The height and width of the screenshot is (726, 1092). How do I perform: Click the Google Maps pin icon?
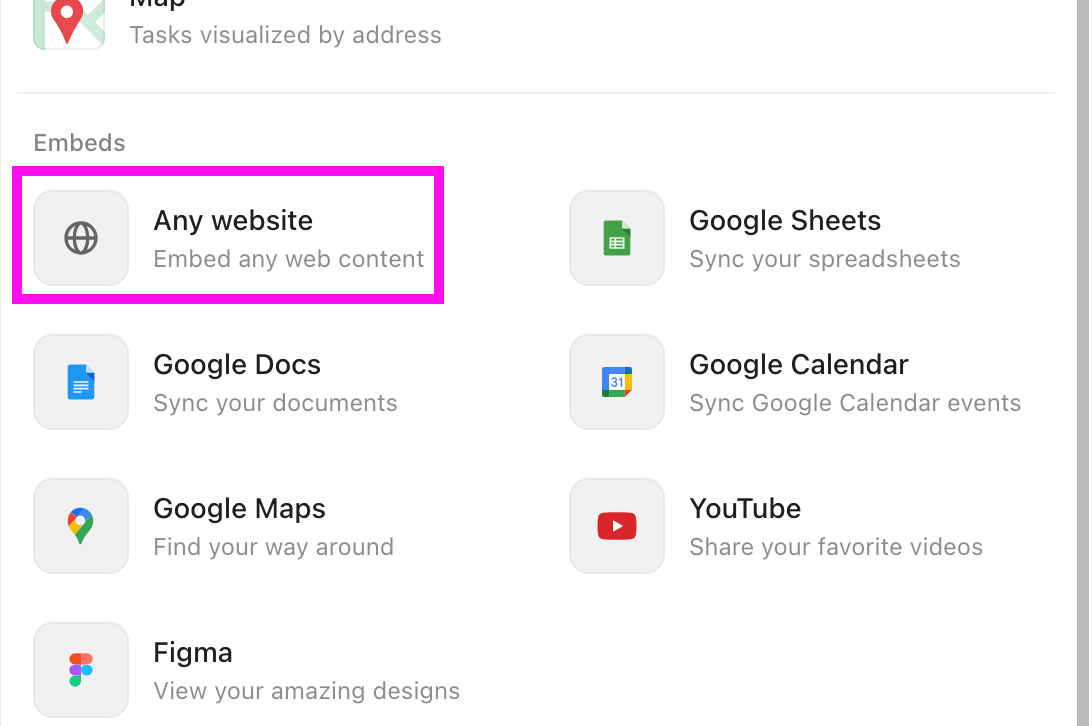81,526
